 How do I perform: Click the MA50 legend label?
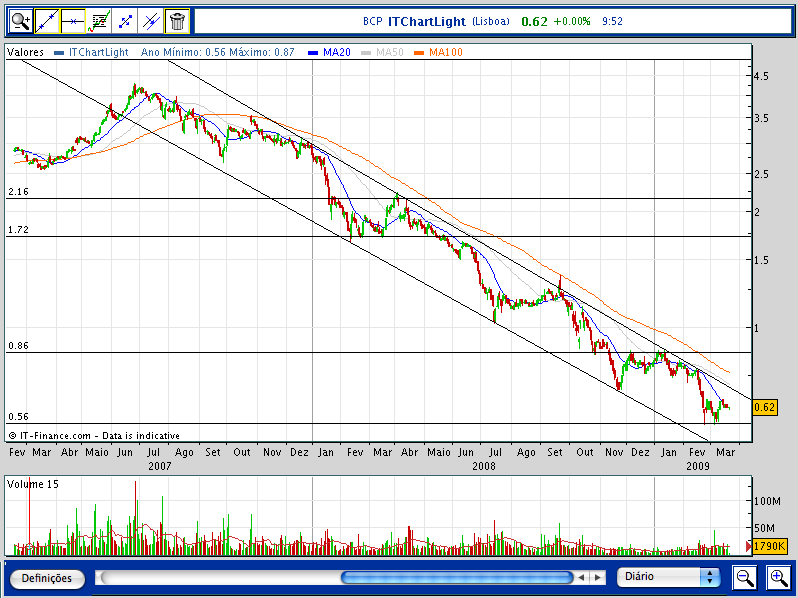(389, 52)
